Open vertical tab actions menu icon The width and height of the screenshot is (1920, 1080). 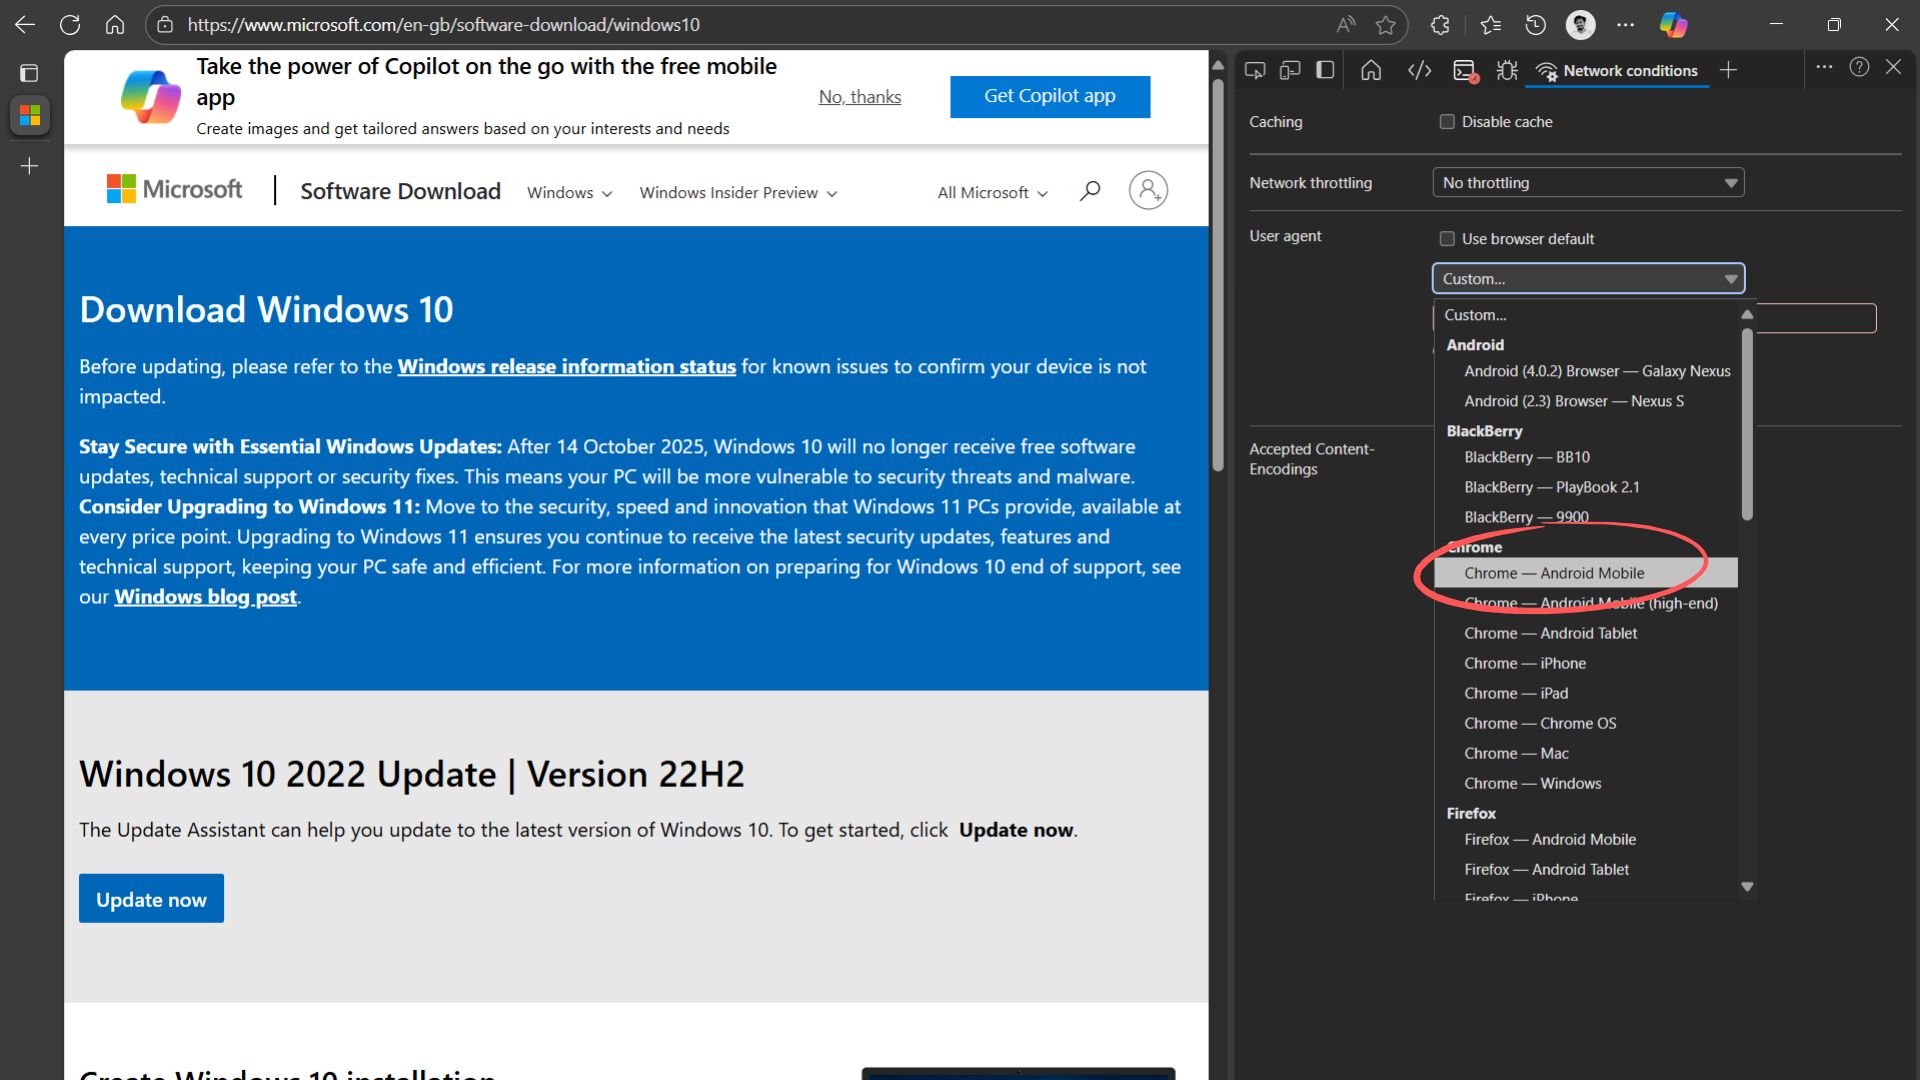point(29,73)
